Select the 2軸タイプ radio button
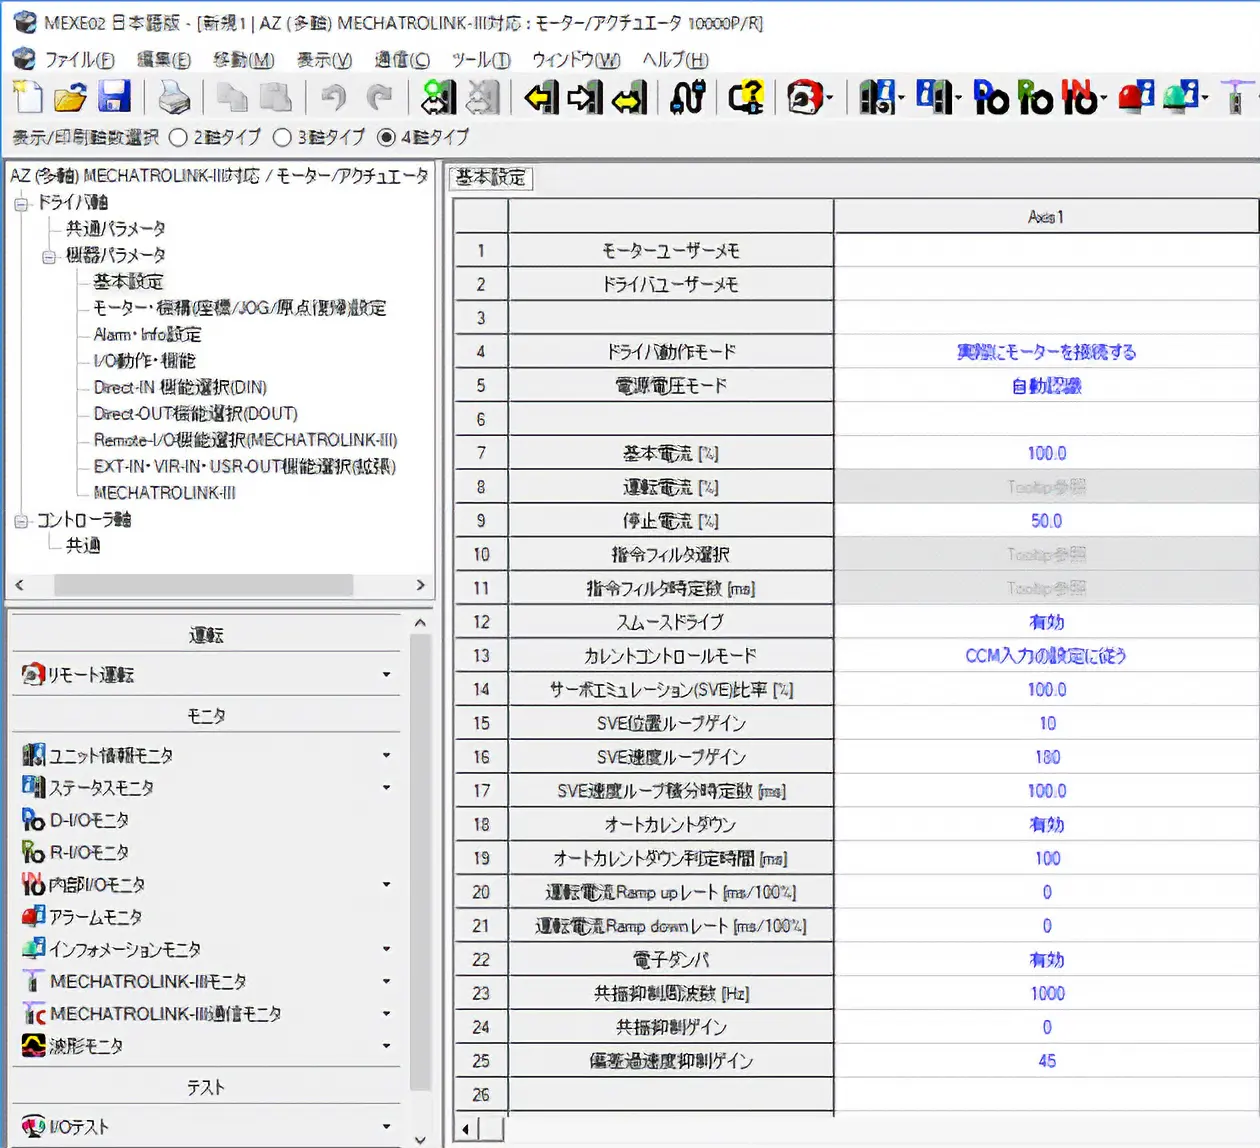Screen dimensions: 1260x1148 click(x=178, y=137)
